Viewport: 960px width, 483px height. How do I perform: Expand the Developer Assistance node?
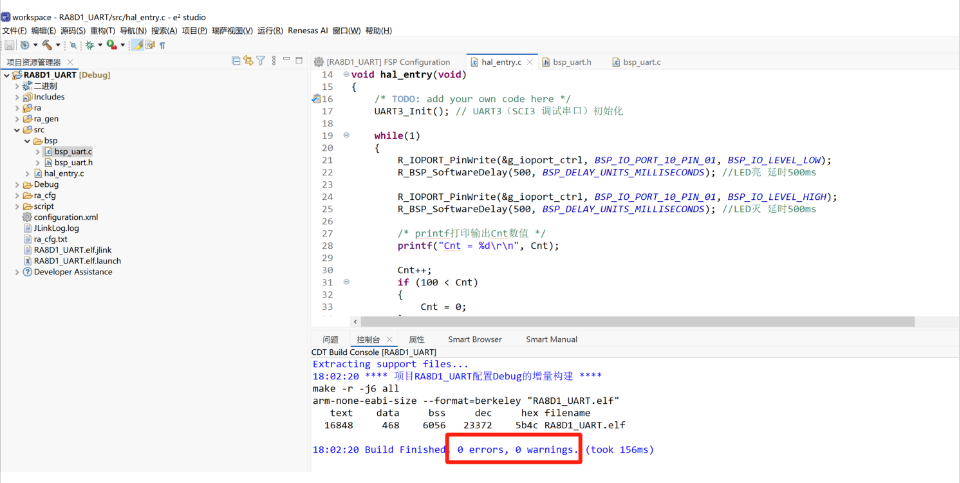tap(17, 272)
